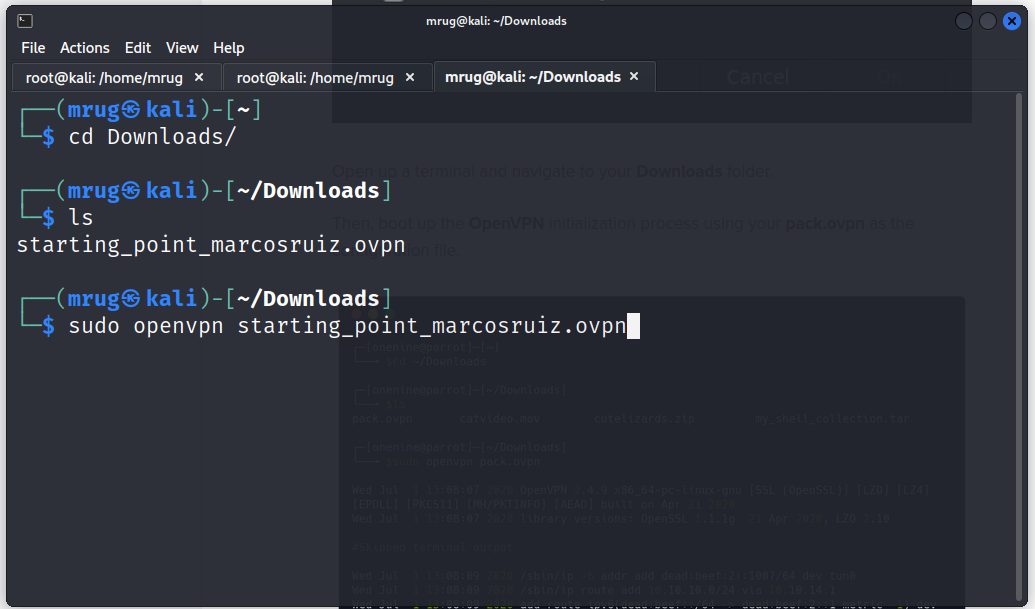Select the mrug@kali: ~/Downloads tab

[x=532, y=77]
